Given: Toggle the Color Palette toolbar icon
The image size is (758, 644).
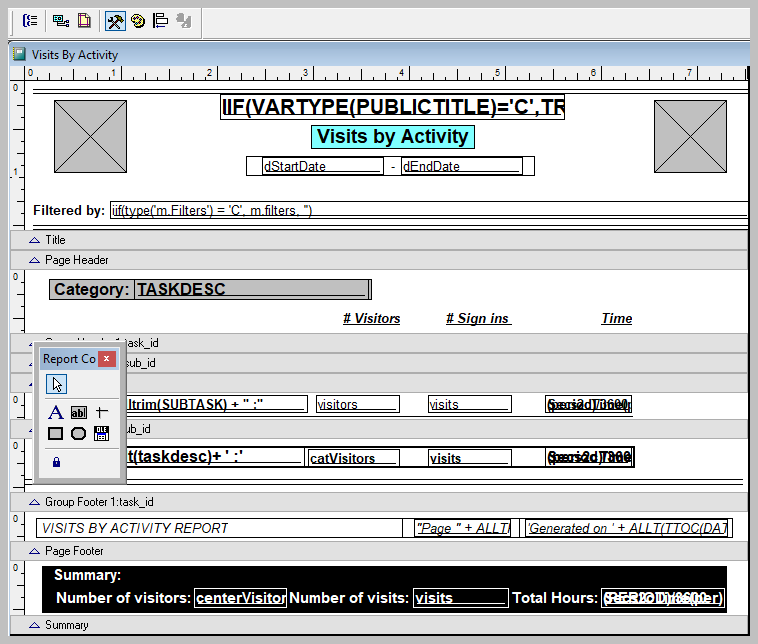Looking at the screenshot, I should (x=138, y=21).
